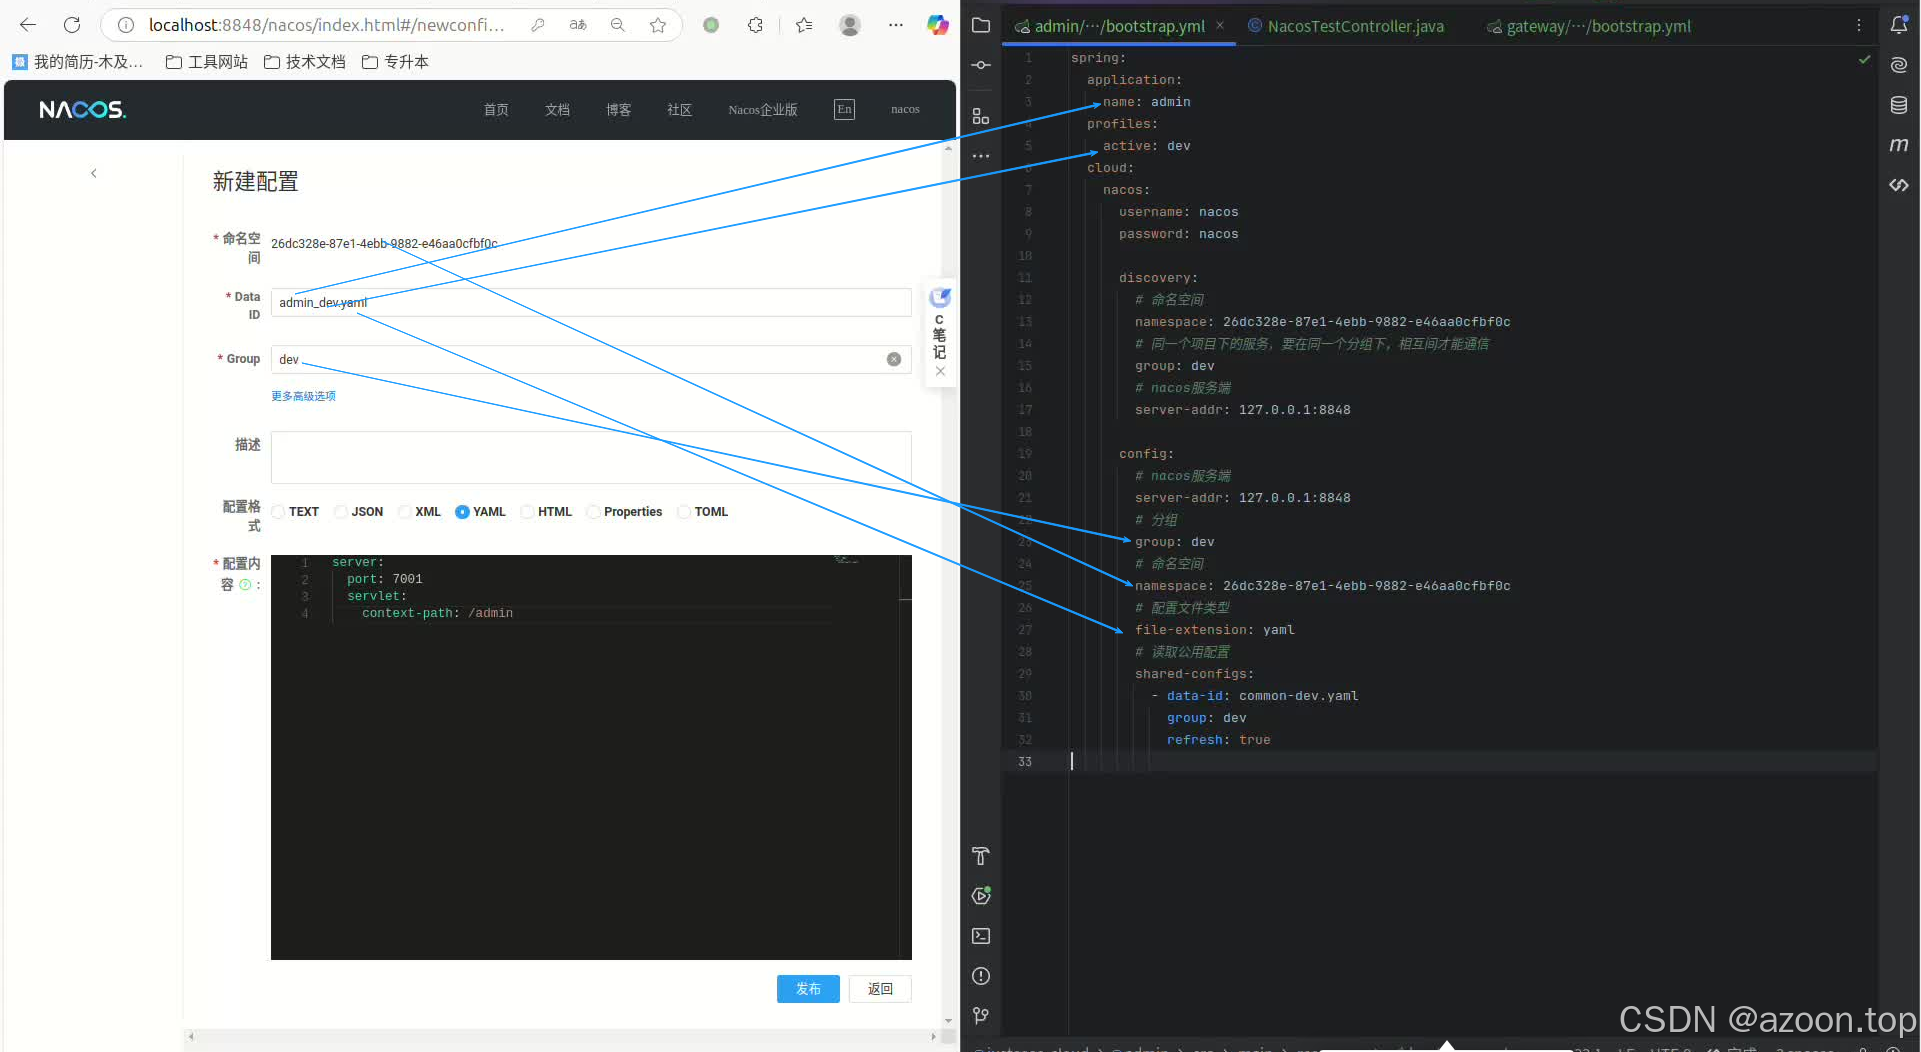The height and width of the screenshot is (1052, 1921).
Task: Open Nacos 博客 nav item
Action: 618,110
